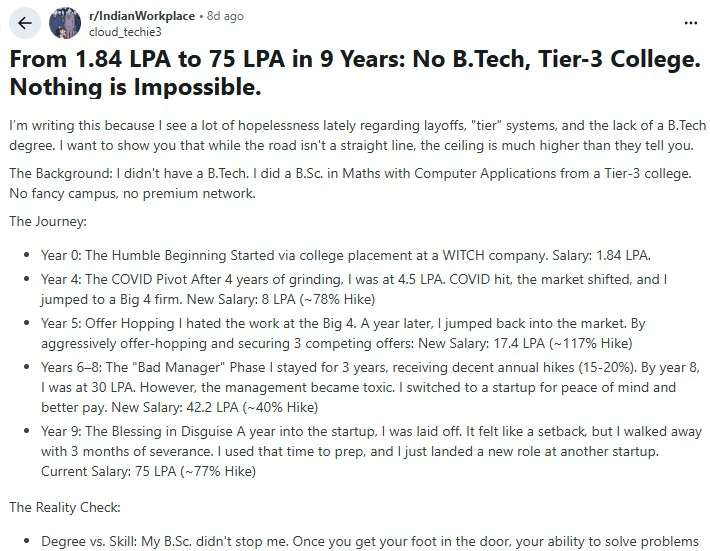The width and height of the screenshot is (710, 551).
Task: Select the "Degree vs. Skill" bullet
Action: [x=370, y=541]
